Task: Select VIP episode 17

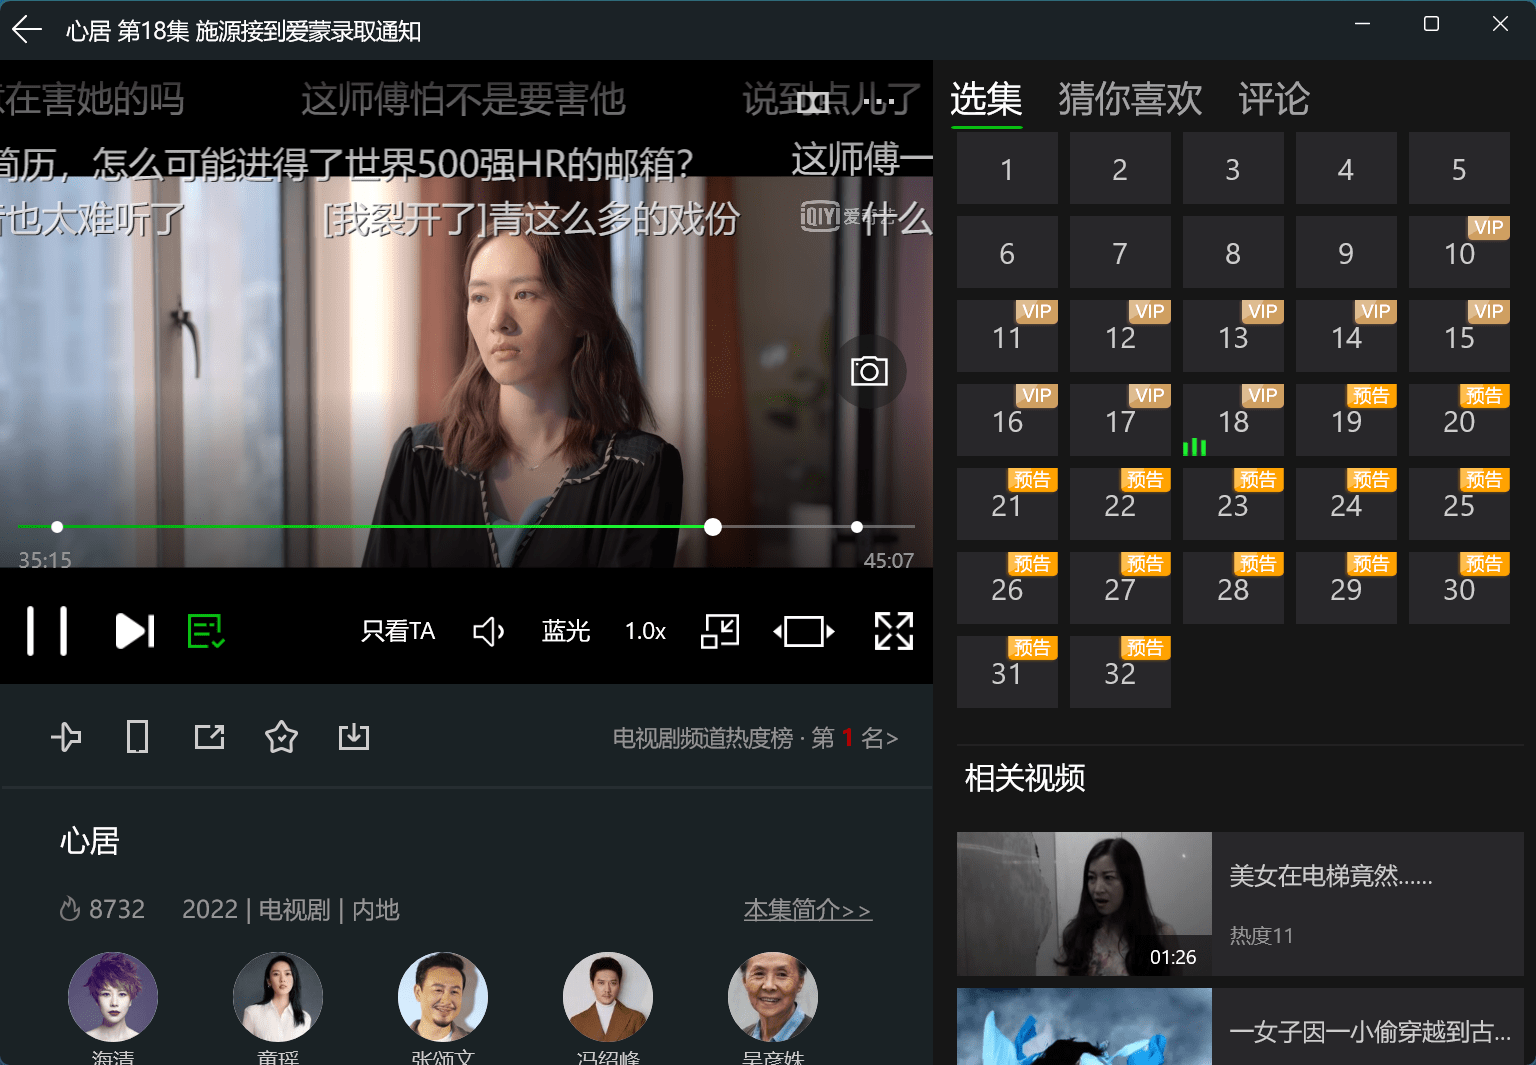Action: click(1120, 420)
